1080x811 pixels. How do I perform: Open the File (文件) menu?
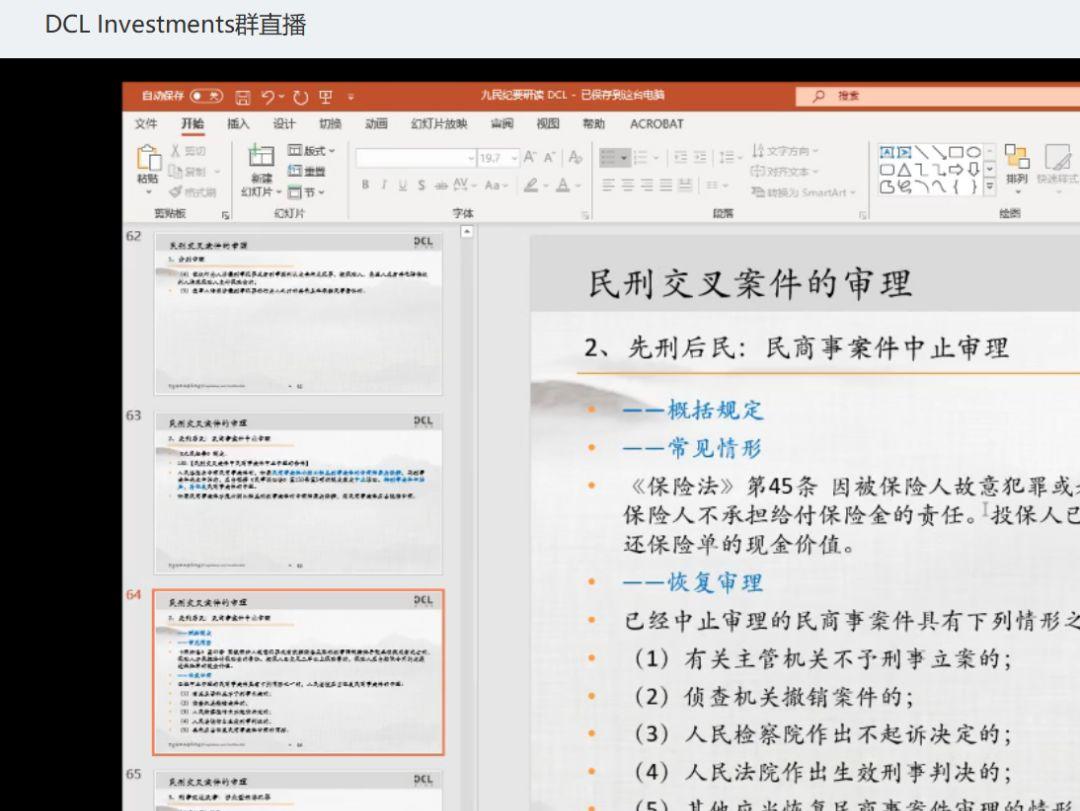(x=146, y=124)
